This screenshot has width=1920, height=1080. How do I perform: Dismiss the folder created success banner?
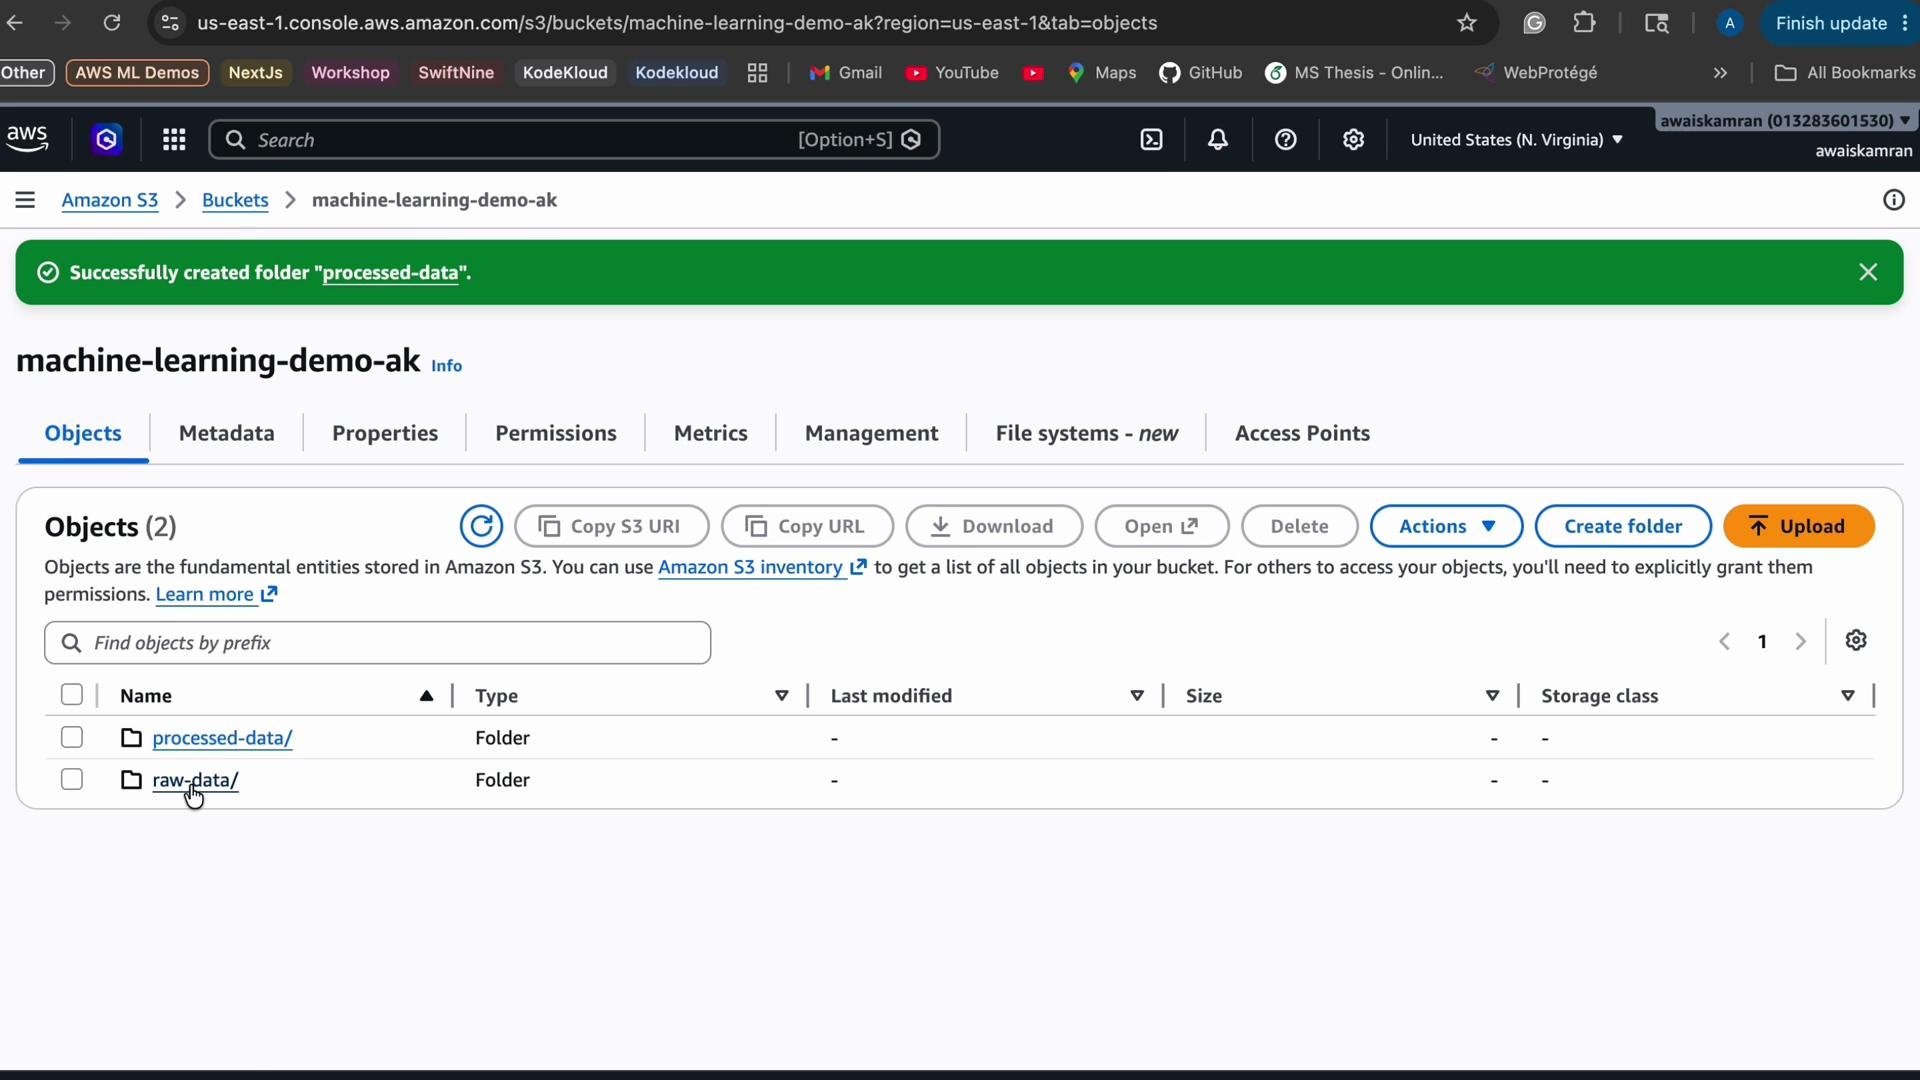pos(1868,272)
